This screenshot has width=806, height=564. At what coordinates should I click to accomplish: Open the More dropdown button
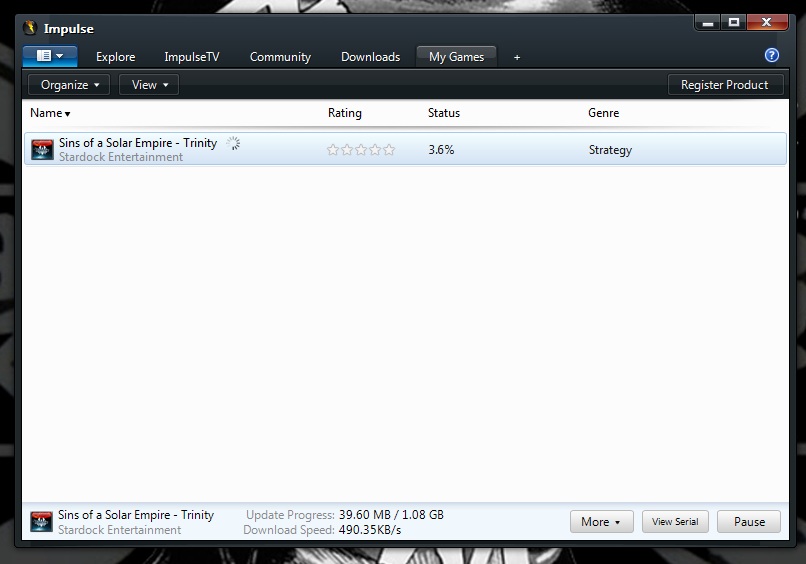click(x=601, y=522)
